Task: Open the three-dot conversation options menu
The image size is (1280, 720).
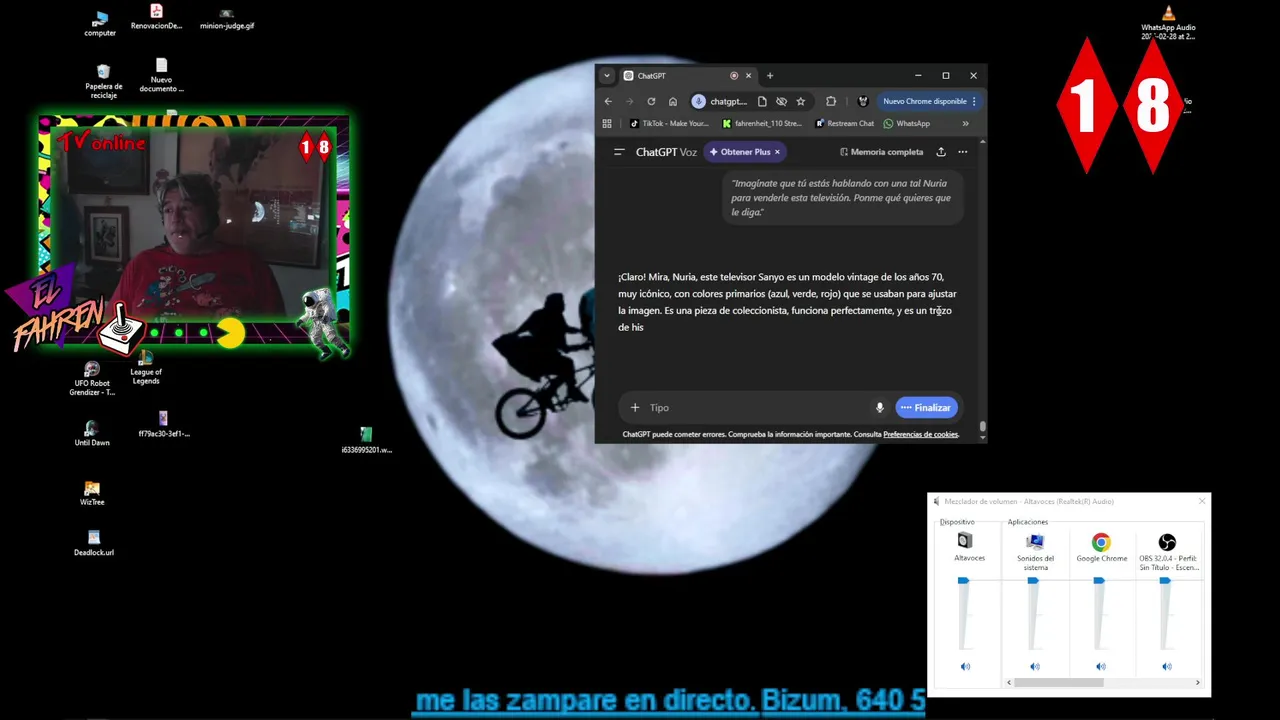Action: pyautogui.click(x=963, y=152)
